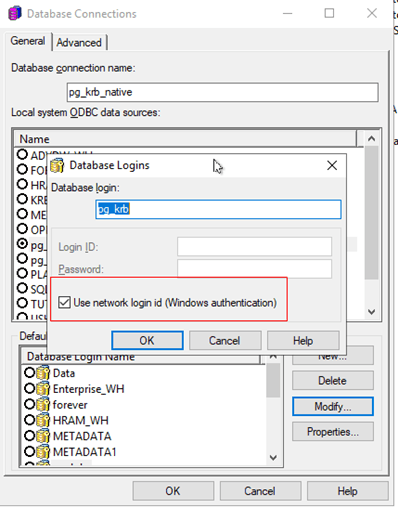Click ODBC data sources scrollbar thumb
This screenshot has width=398, height=508.
(372, 213)
